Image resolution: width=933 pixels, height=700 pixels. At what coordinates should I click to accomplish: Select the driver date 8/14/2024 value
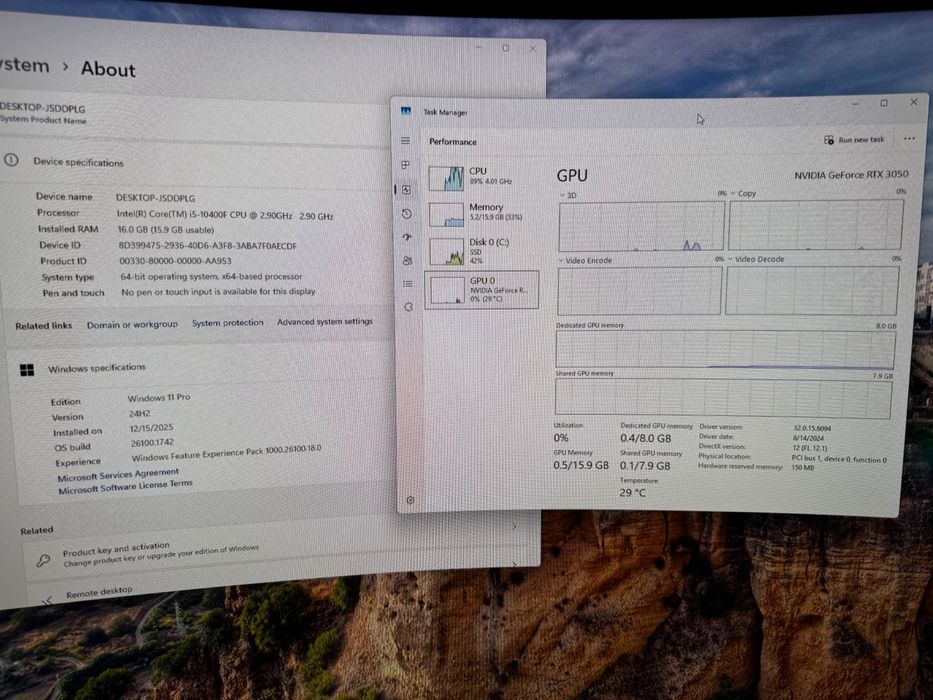(x=807, y=438)
